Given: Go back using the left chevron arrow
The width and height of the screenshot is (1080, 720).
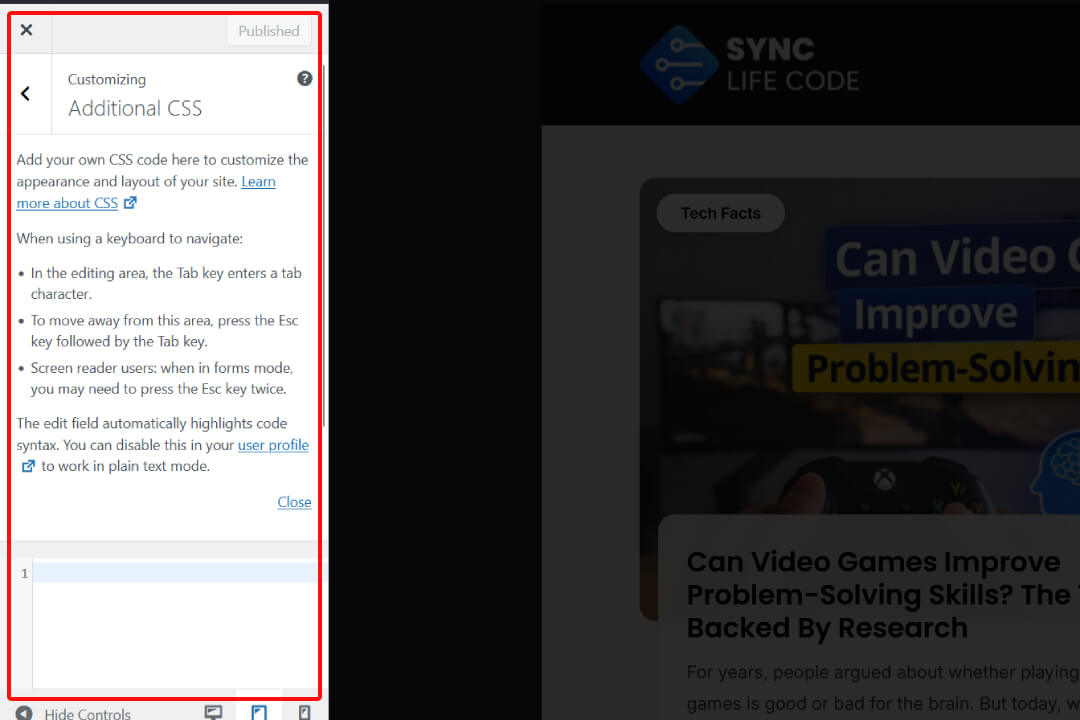Looking at the screenshot, I should 26,94.
